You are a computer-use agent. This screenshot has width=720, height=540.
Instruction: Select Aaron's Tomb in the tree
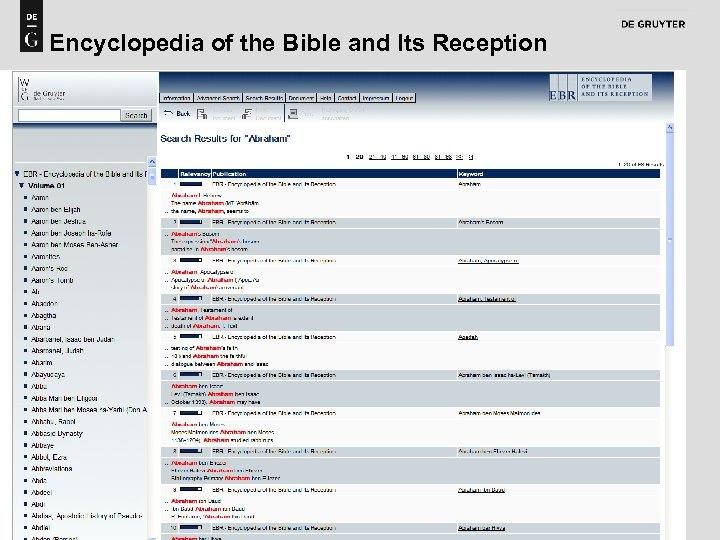tap(52, 280)
